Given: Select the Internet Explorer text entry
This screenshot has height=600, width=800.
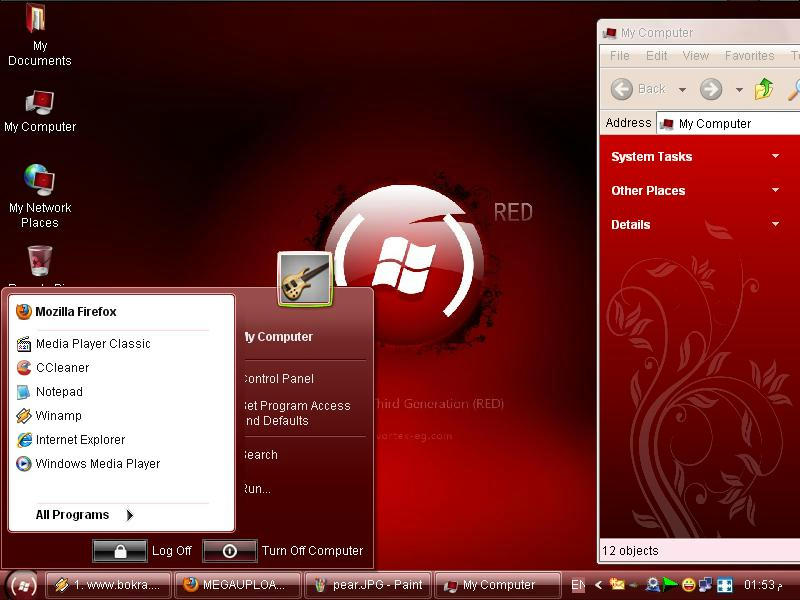Looking at the screenshot, I should coord(81,440).
